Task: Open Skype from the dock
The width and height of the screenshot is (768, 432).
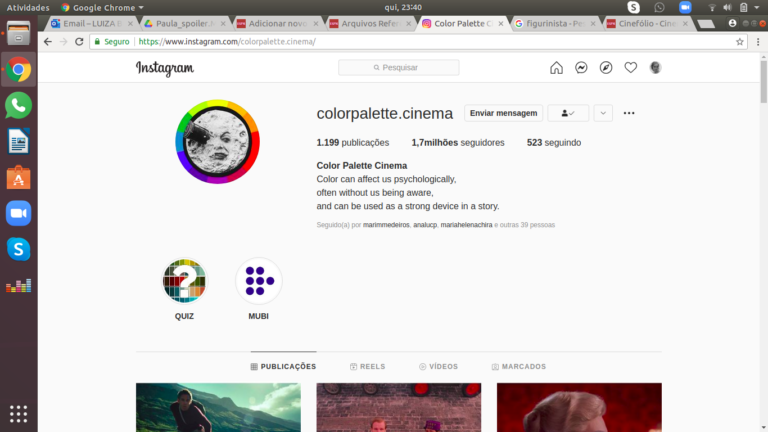Action: tap(18, 249)
